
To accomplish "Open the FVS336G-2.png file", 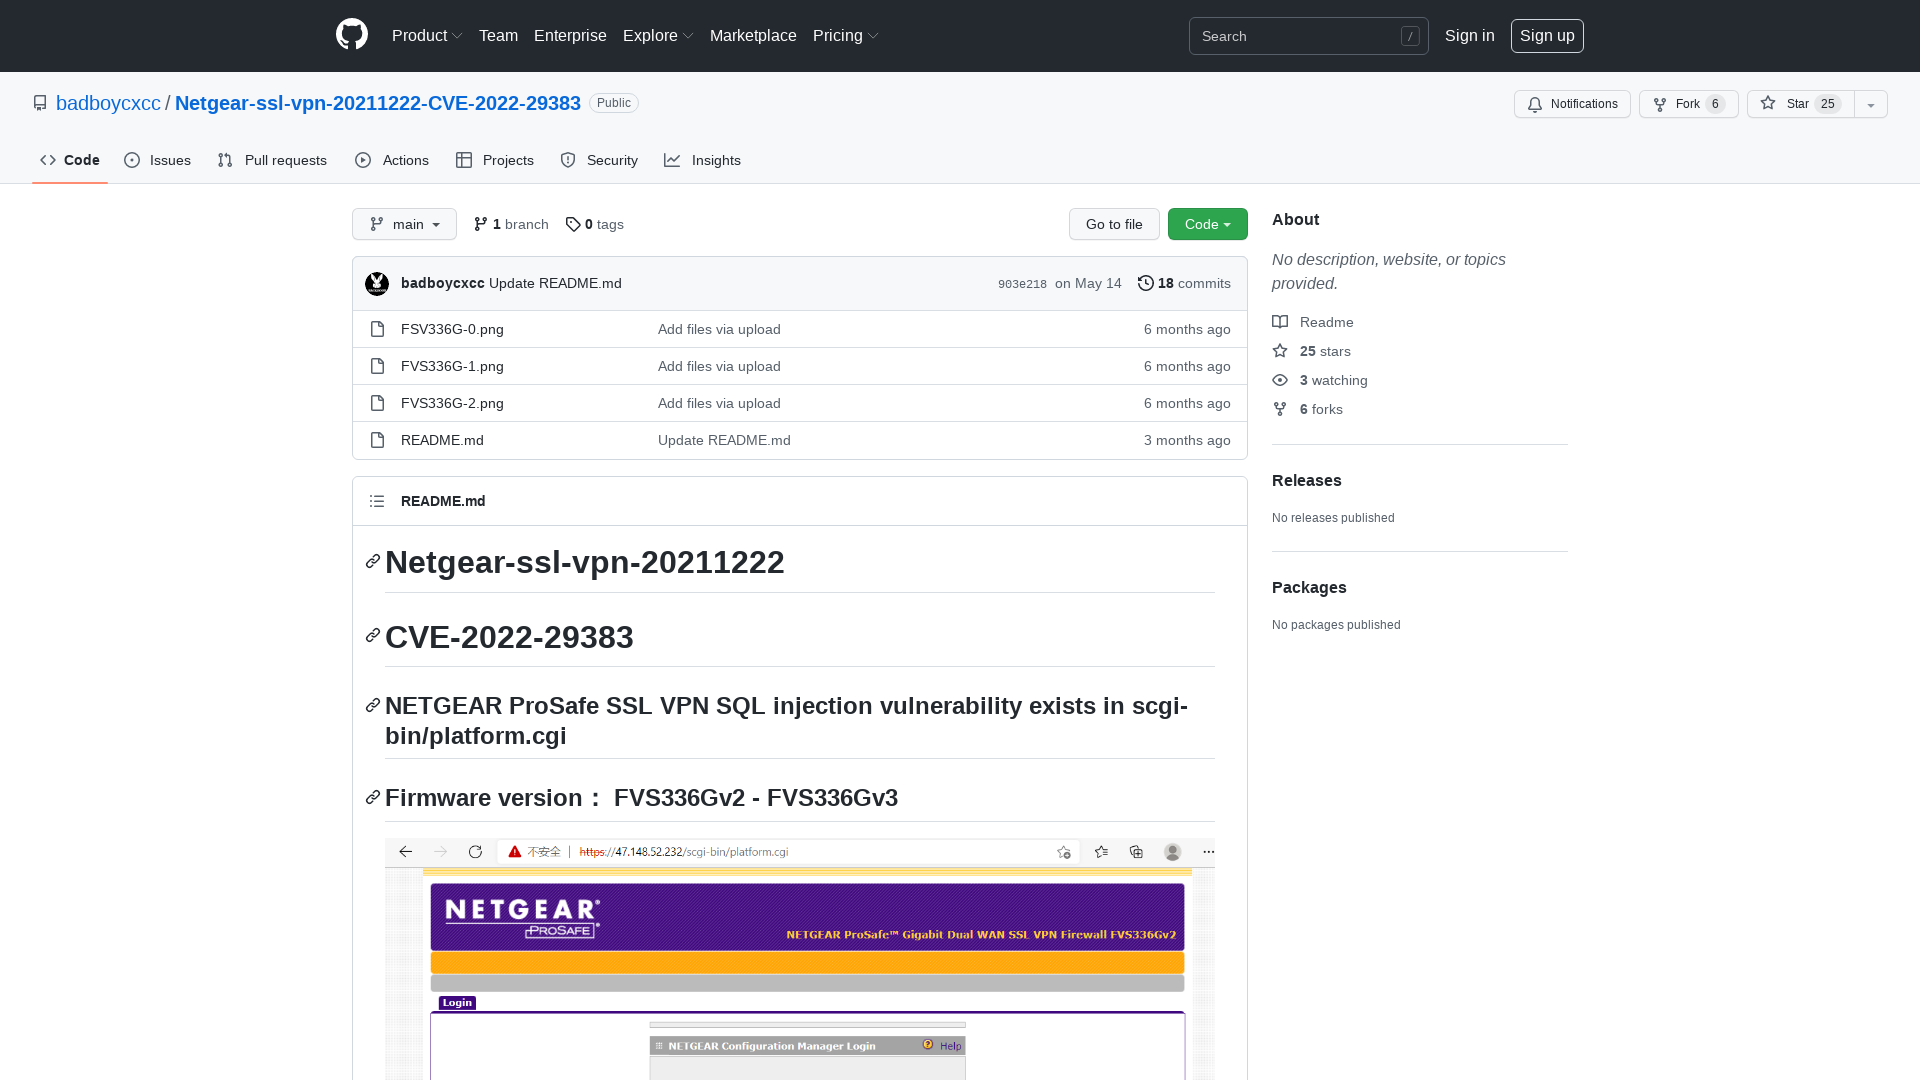I will [x=452, y=403].
